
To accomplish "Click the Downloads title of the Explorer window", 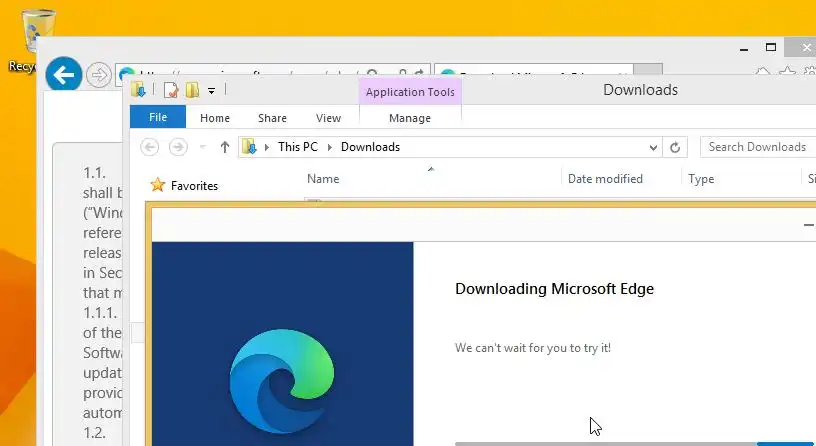I will 640,90.
